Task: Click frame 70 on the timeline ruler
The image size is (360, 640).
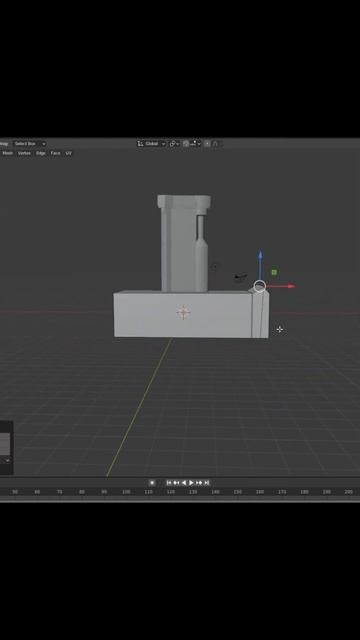Action: point(60,492)
